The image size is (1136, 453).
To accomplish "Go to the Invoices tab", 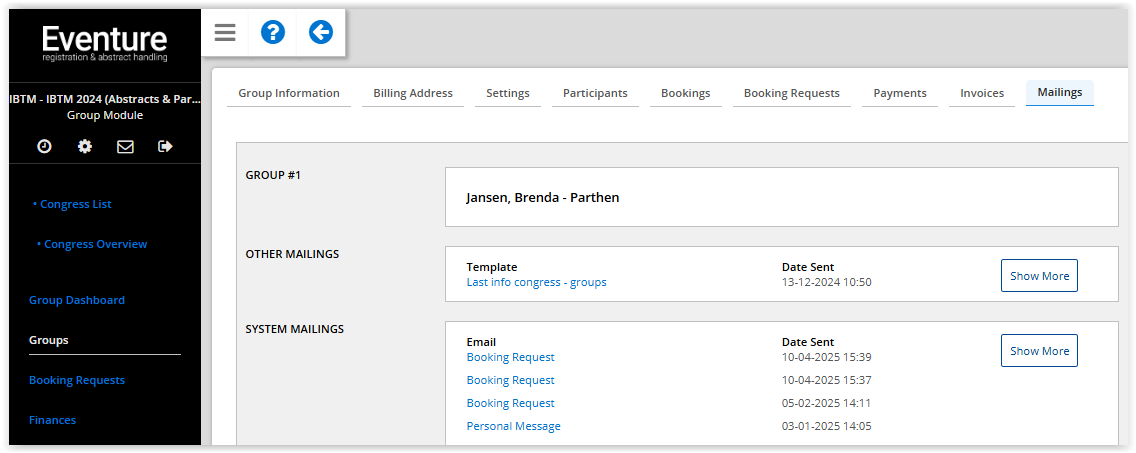I will coord(982,93).
